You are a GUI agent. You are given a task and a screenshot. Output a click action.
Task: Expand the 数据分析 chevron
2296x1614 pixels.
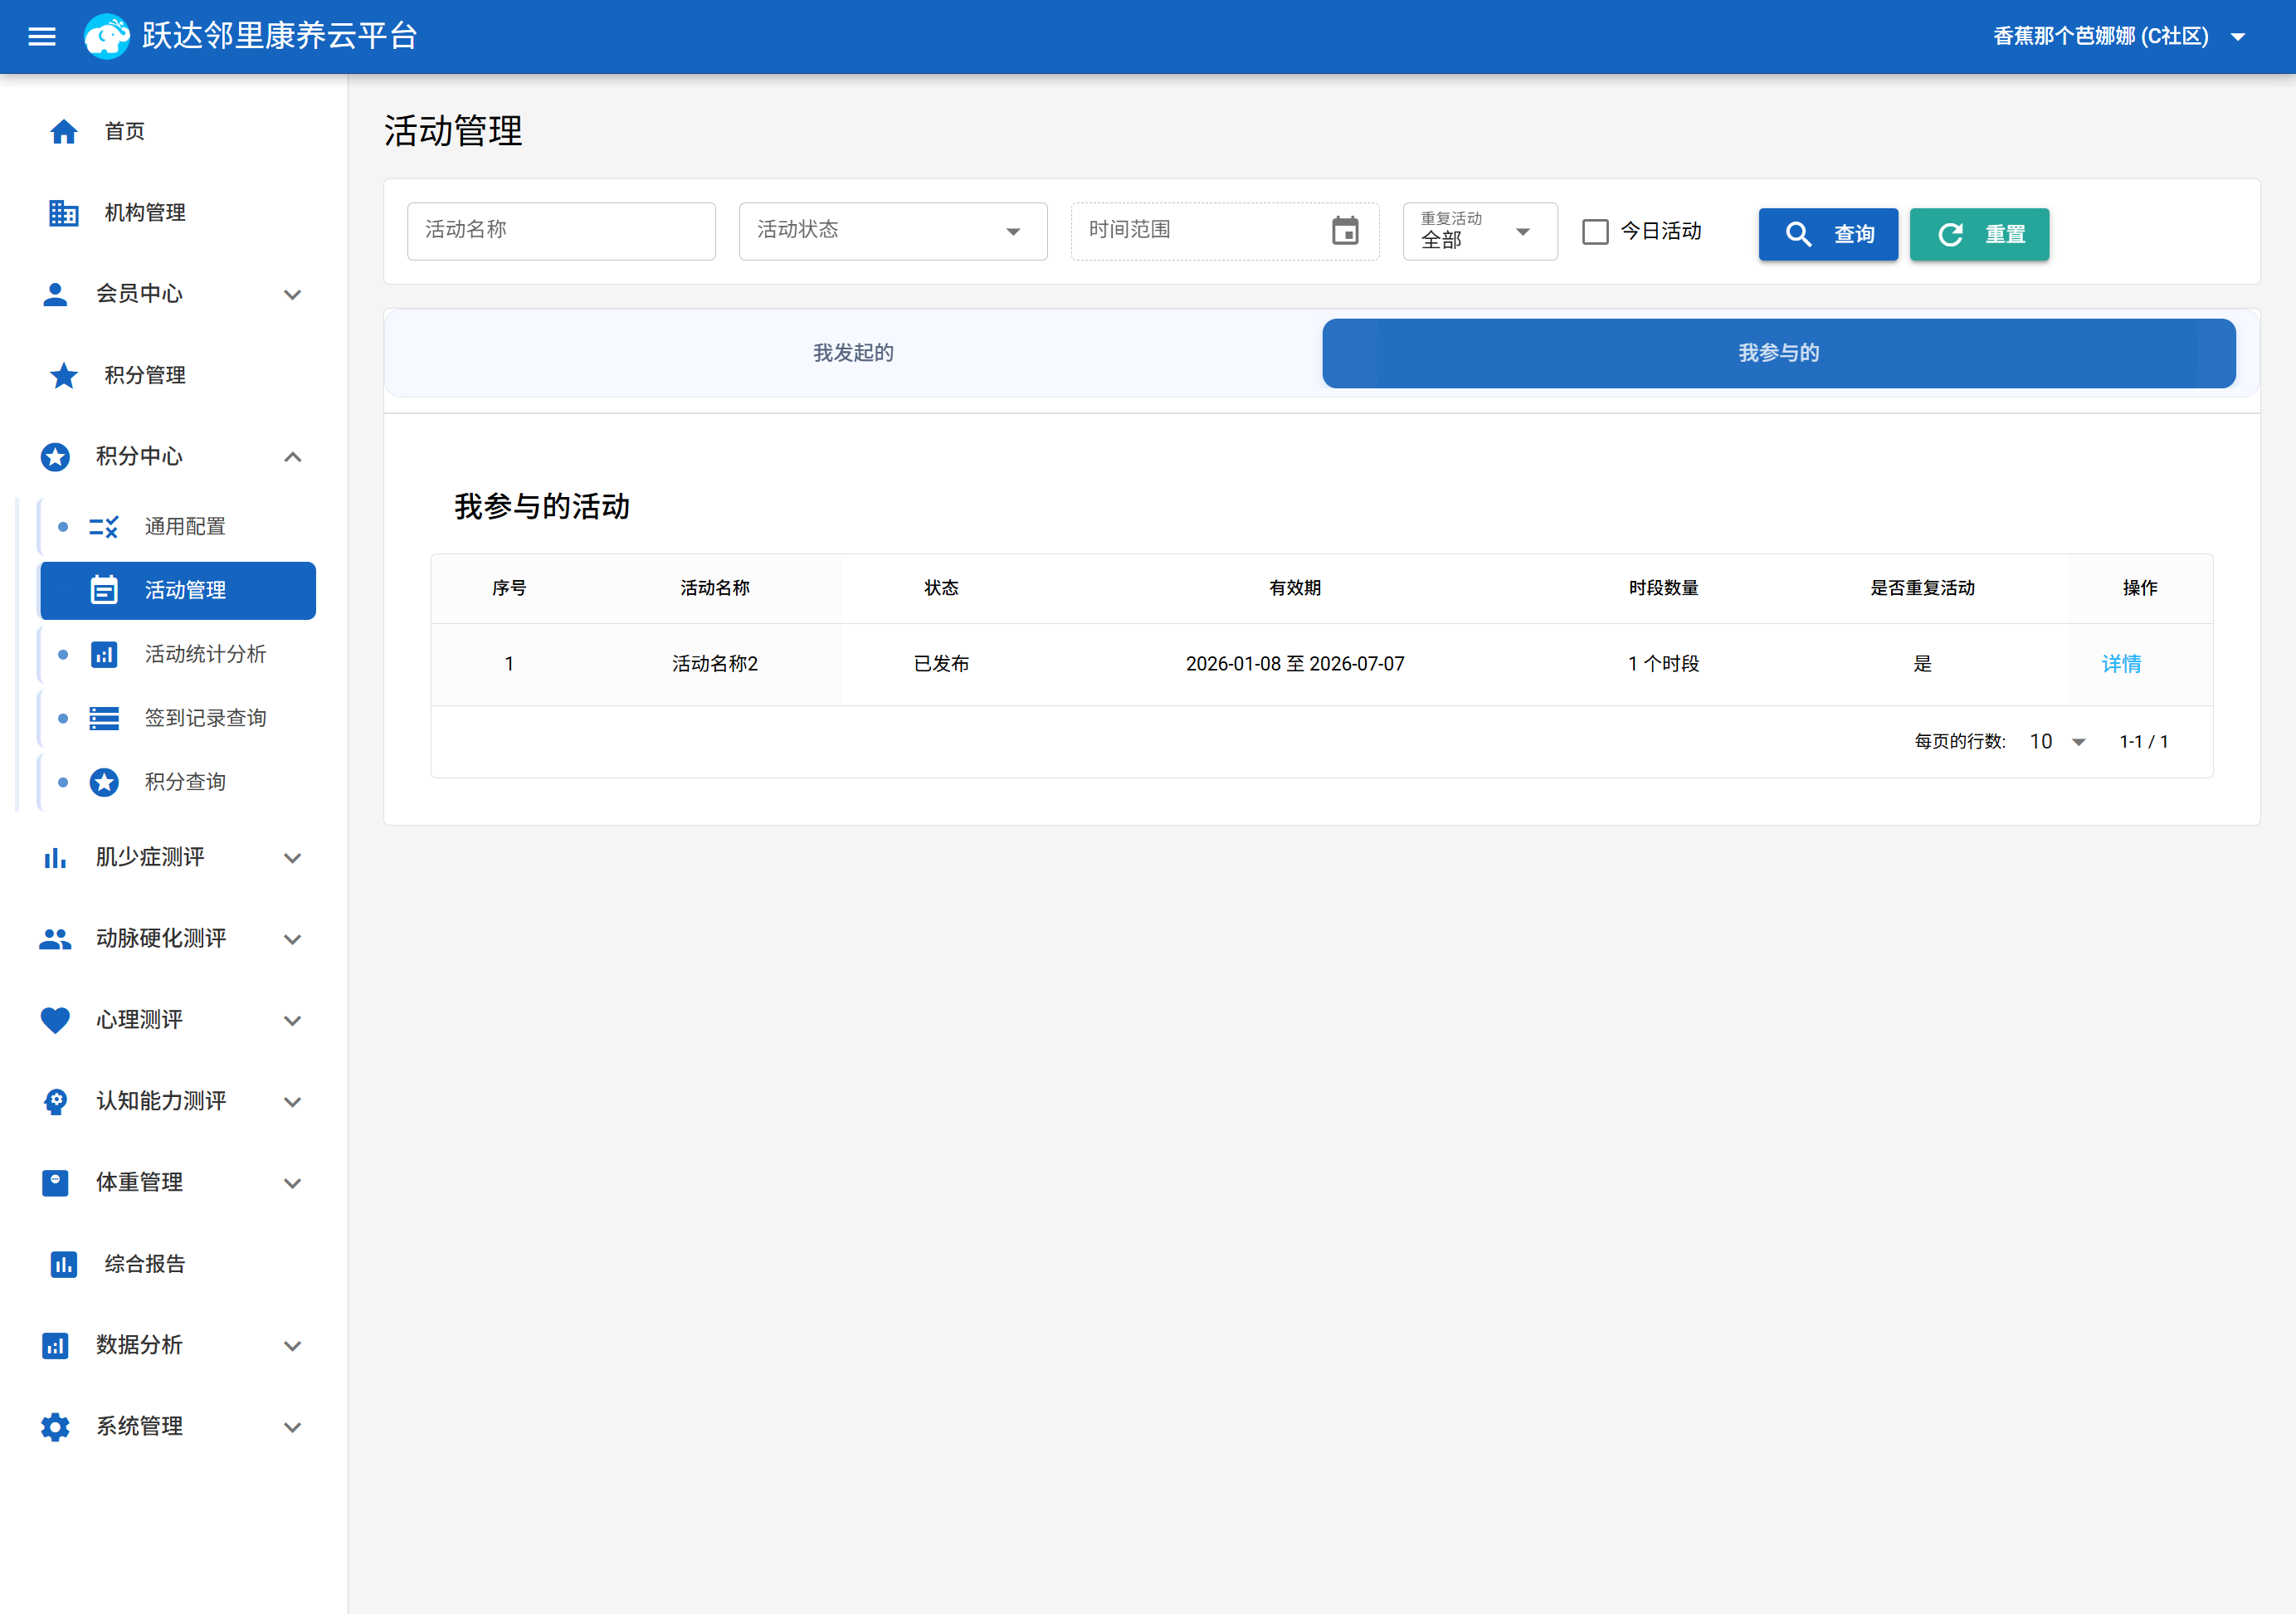[x=292, y=1346]
